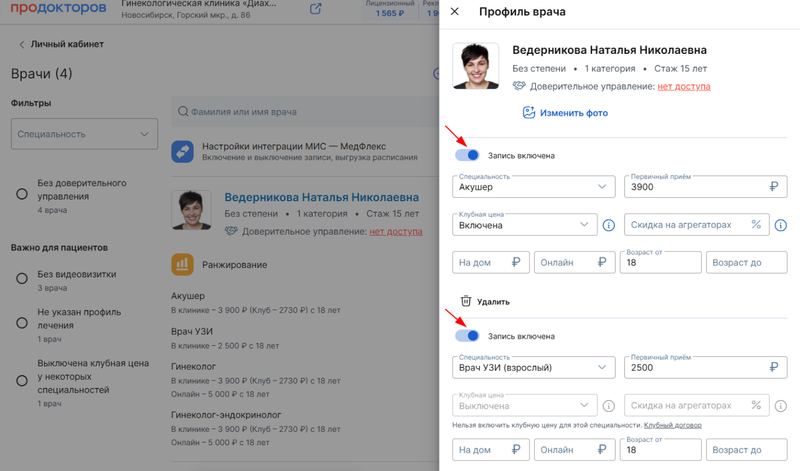Click Первичный приём field with 3900
This screenshot has height=471, width=800.
click(706, 187)
